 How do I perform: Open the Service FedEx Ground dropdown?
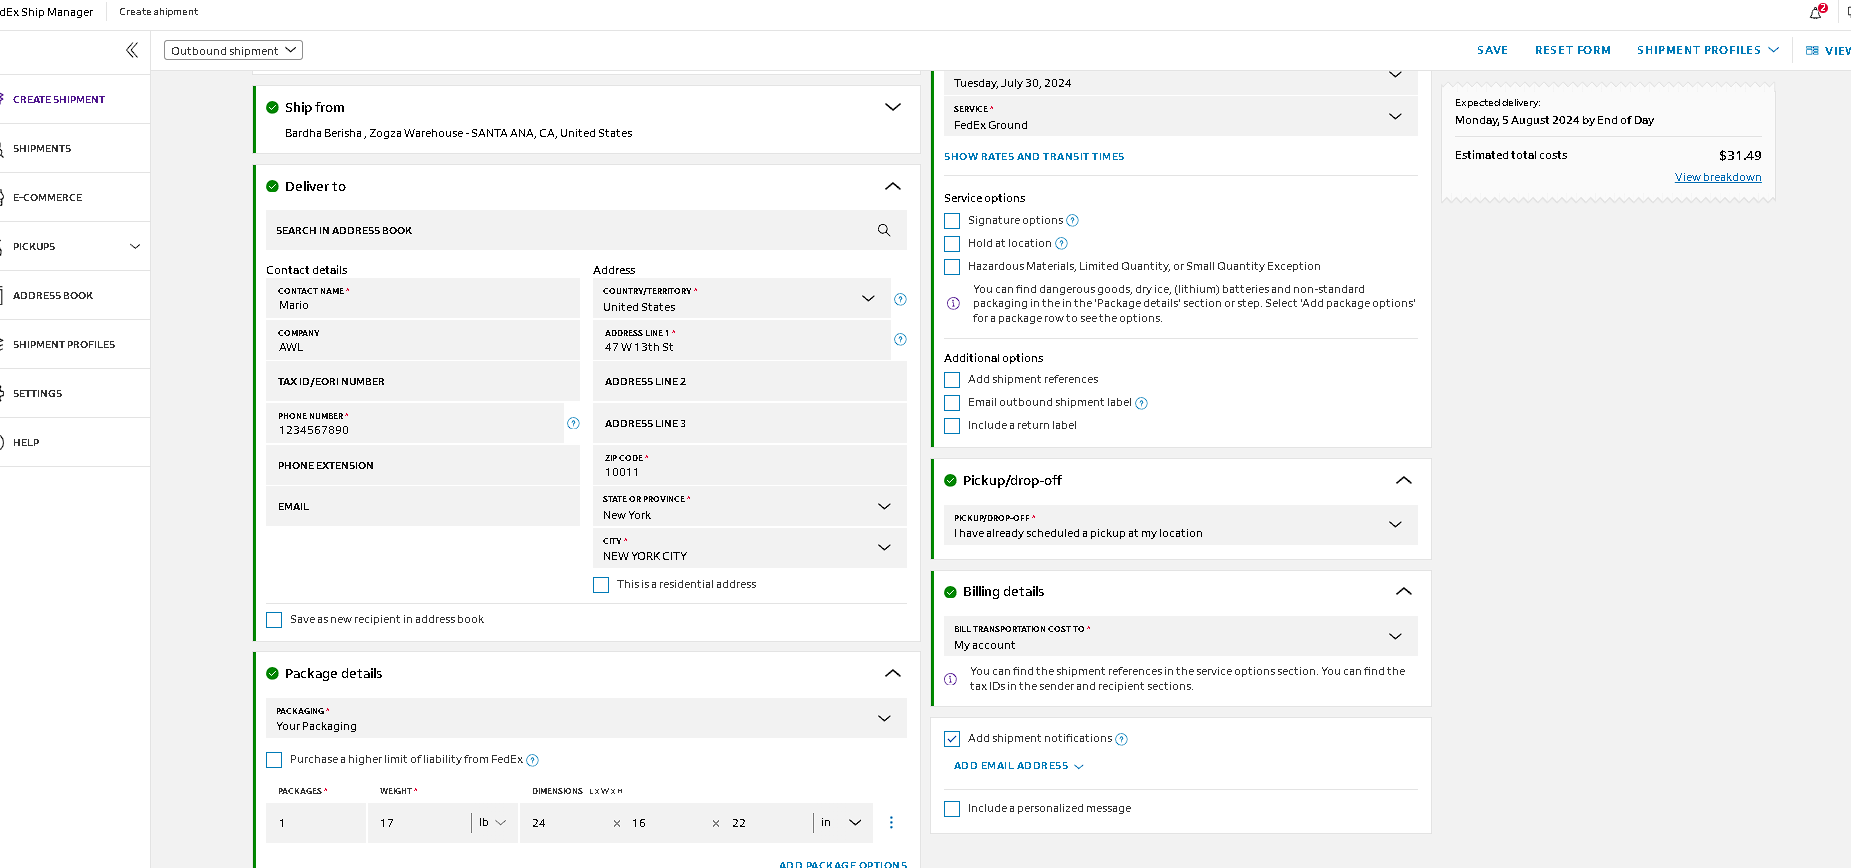pyautogui.click(x=1180, y=116)
